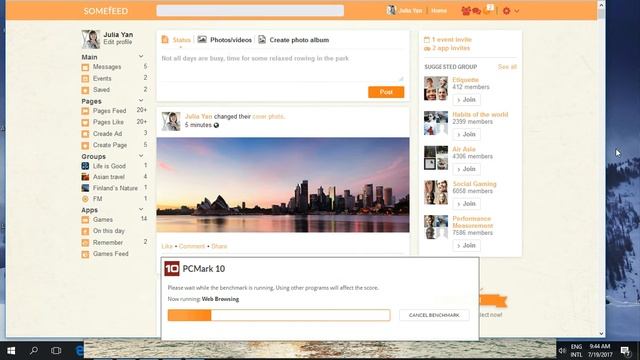This screenshot has height=360, width=640.
Task: Collapse the Apps section chevron
Action: pos(141,209)
